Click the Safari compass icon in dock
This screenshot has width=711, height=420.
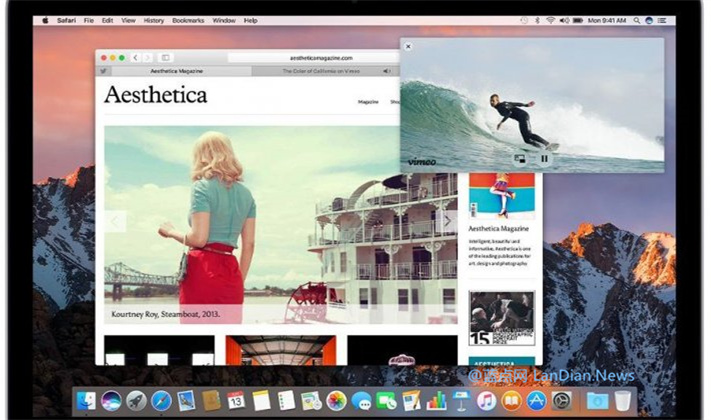[x=161, y=400]
